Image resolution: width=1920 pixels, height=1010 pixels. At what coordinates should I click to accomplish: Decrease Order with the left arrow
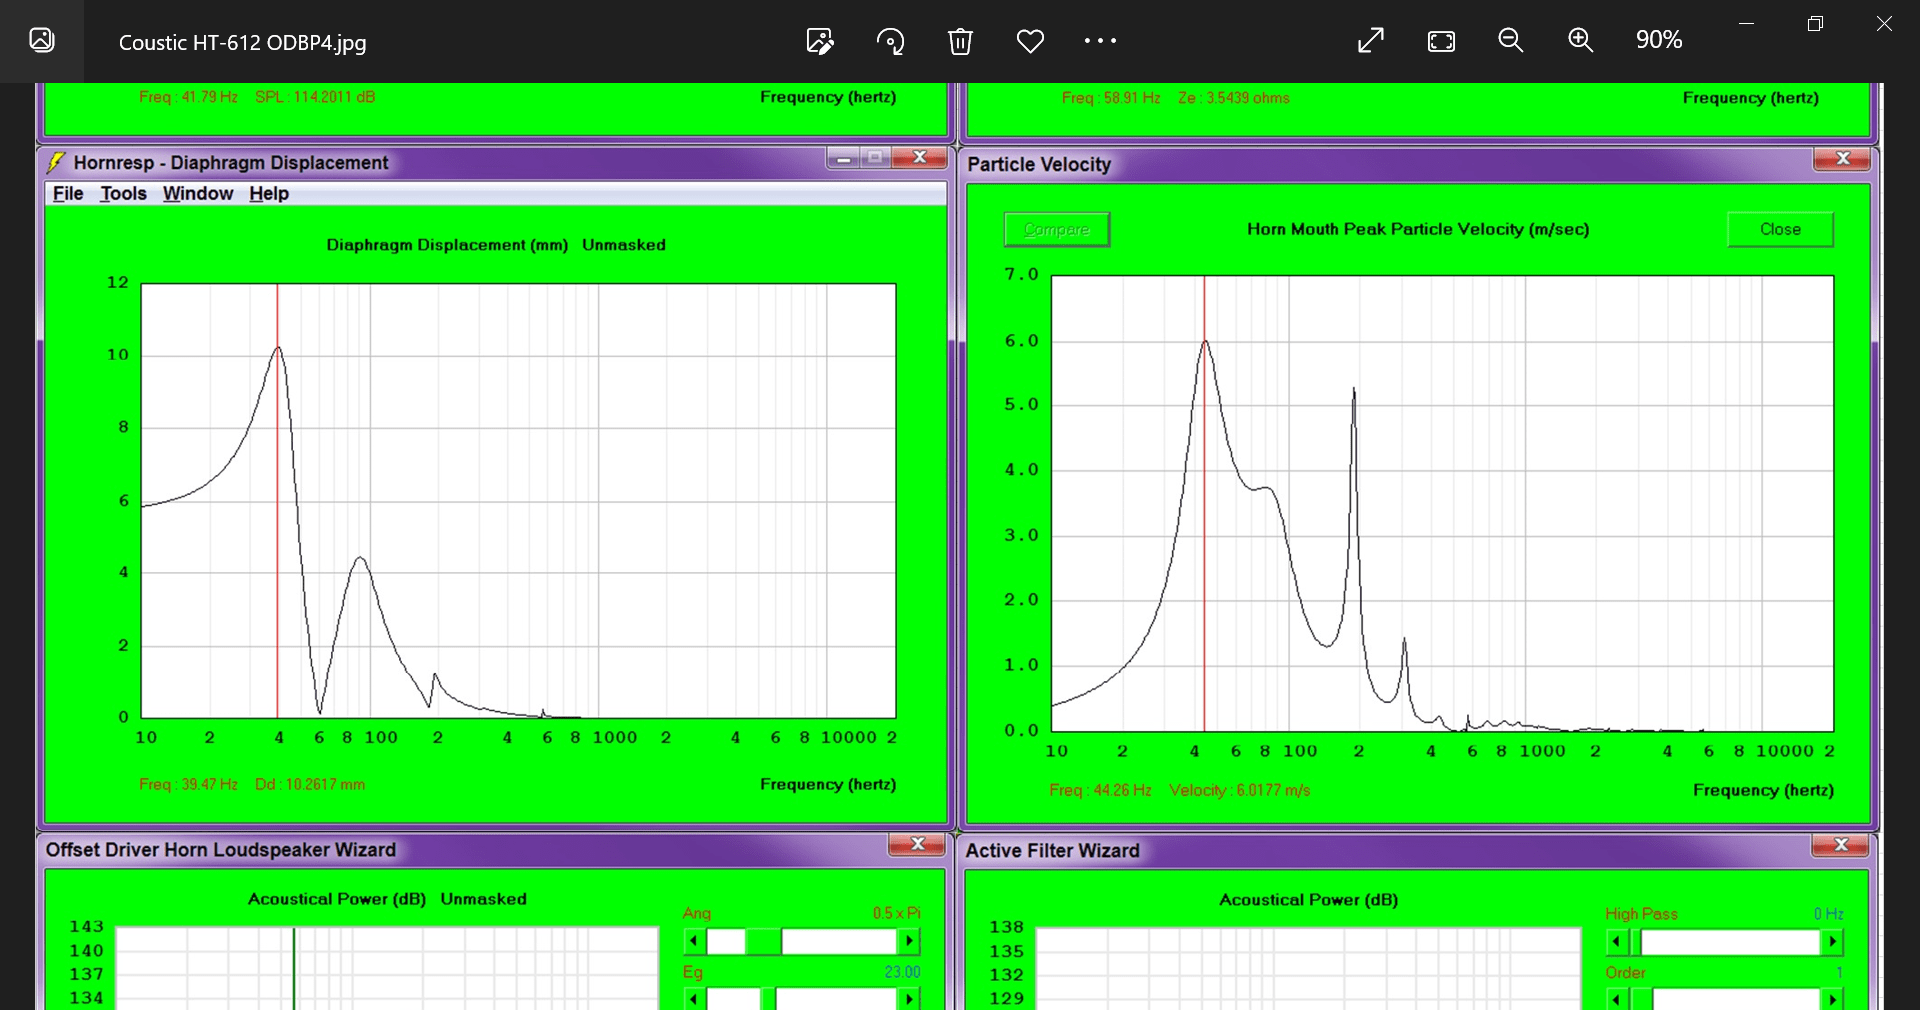coord(1617,999)
